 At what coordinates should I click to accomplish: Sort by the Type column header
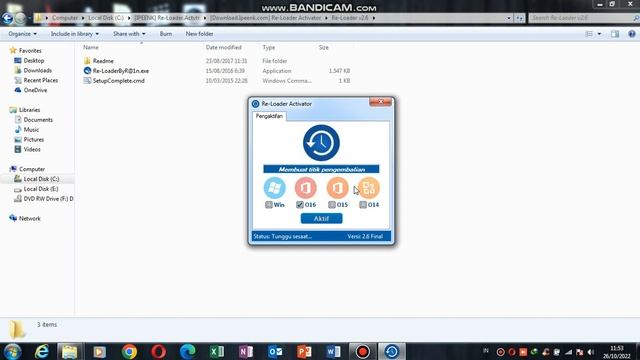click(269, 47)
